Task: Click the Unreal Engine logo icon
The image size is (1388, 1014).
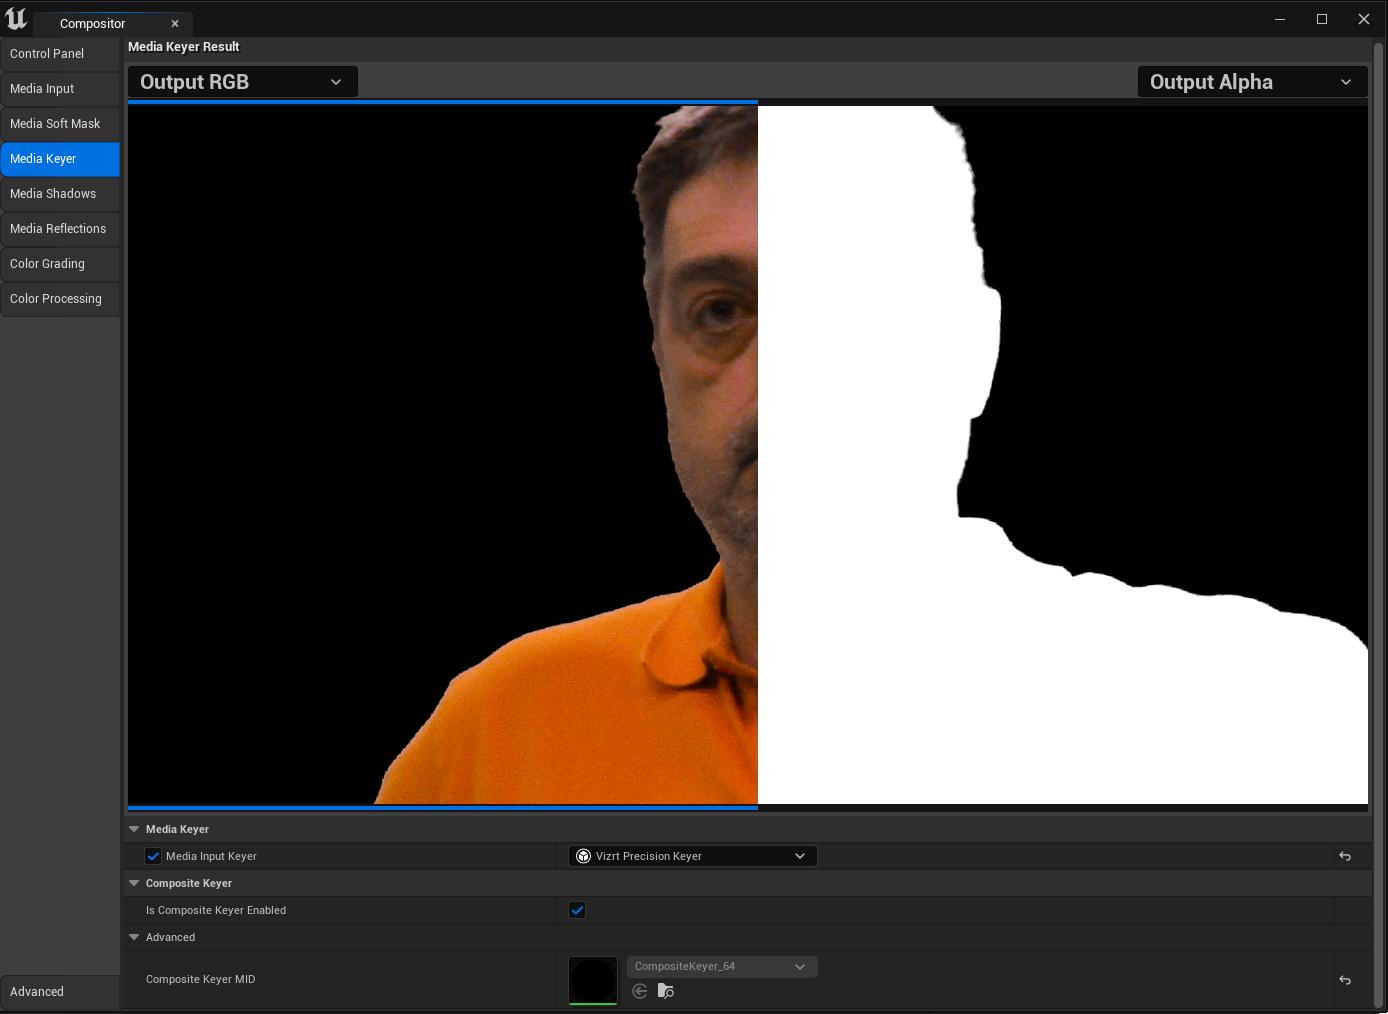Action: [x=16, y=19]
